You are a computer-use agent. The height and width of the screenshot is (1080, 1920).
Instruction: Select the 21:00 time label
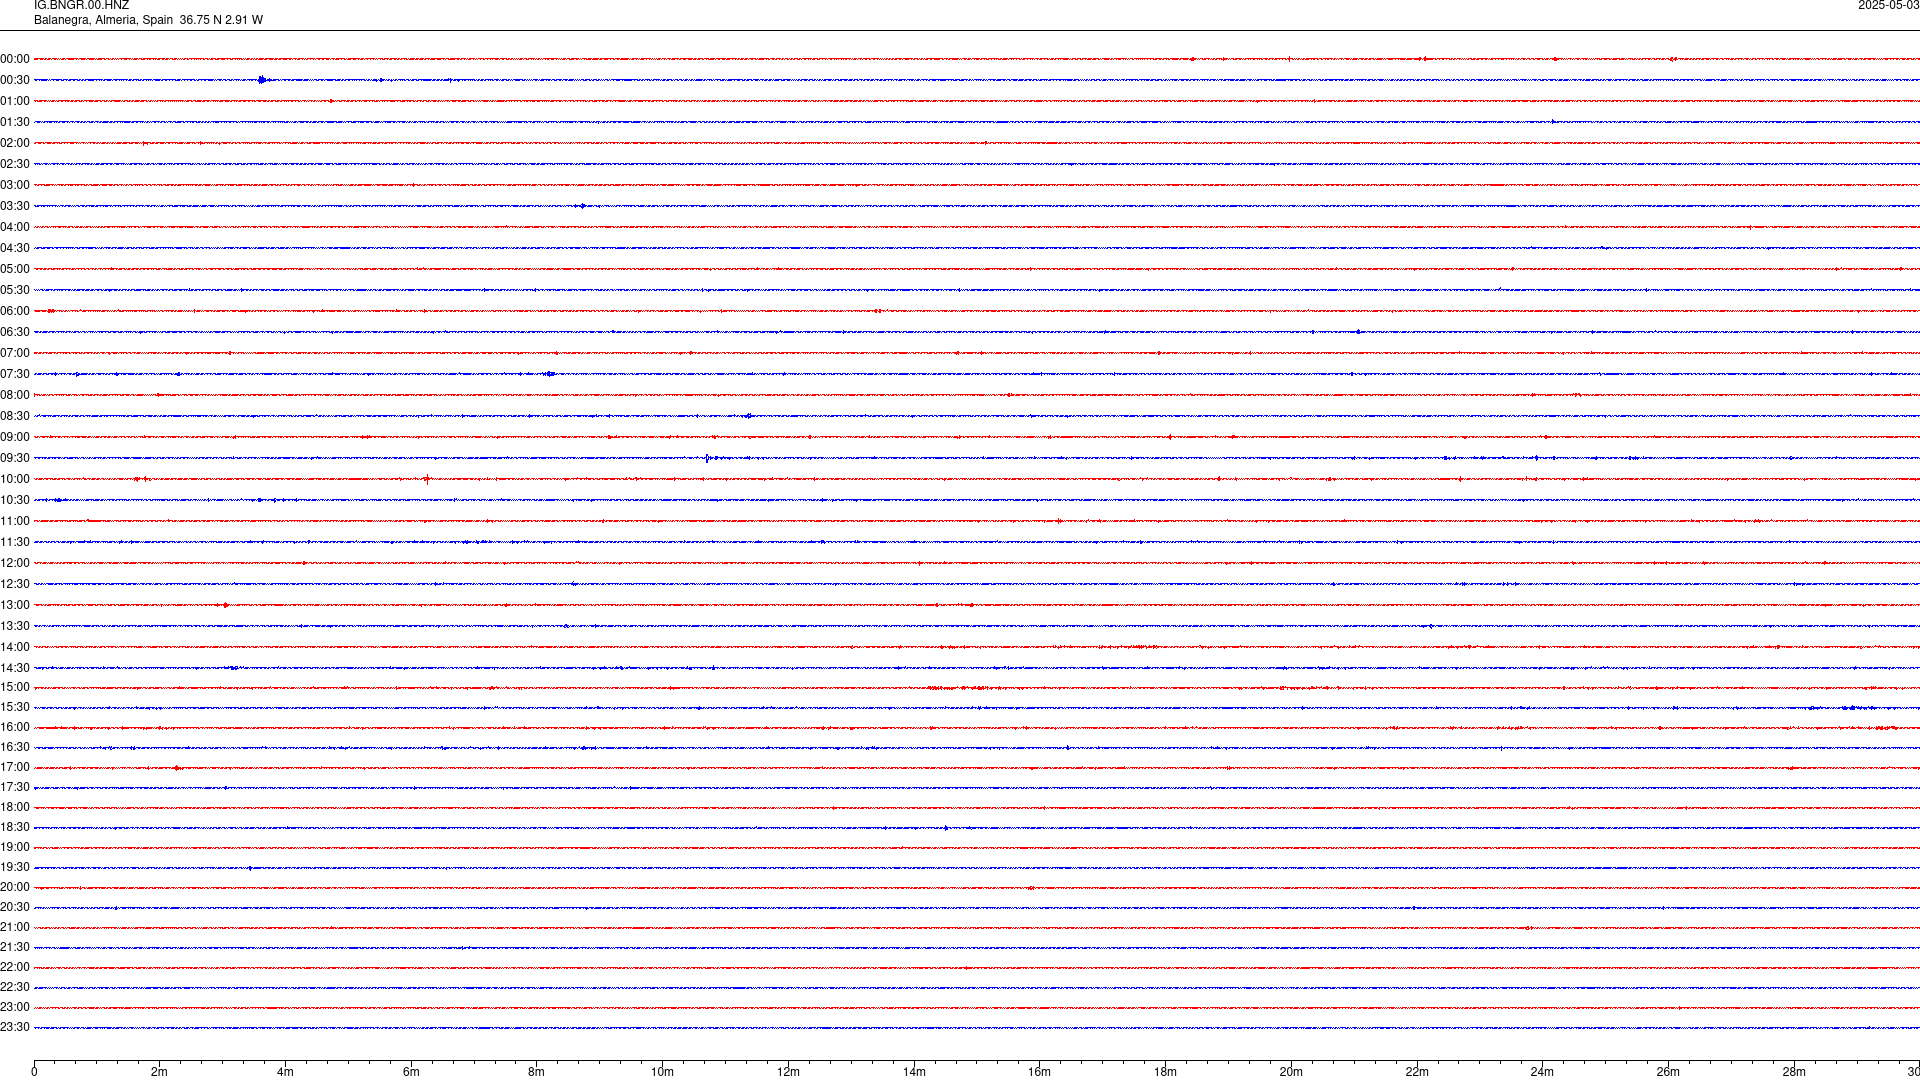(15, 927)
